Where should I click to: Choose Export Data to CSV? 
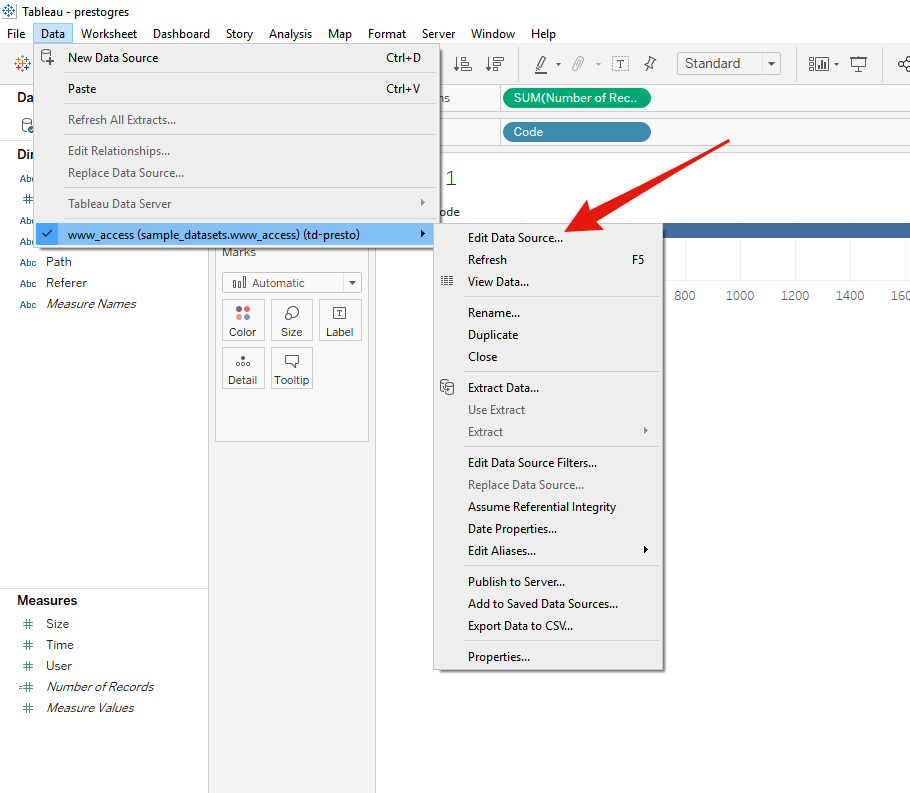click(x=520, y=625)
